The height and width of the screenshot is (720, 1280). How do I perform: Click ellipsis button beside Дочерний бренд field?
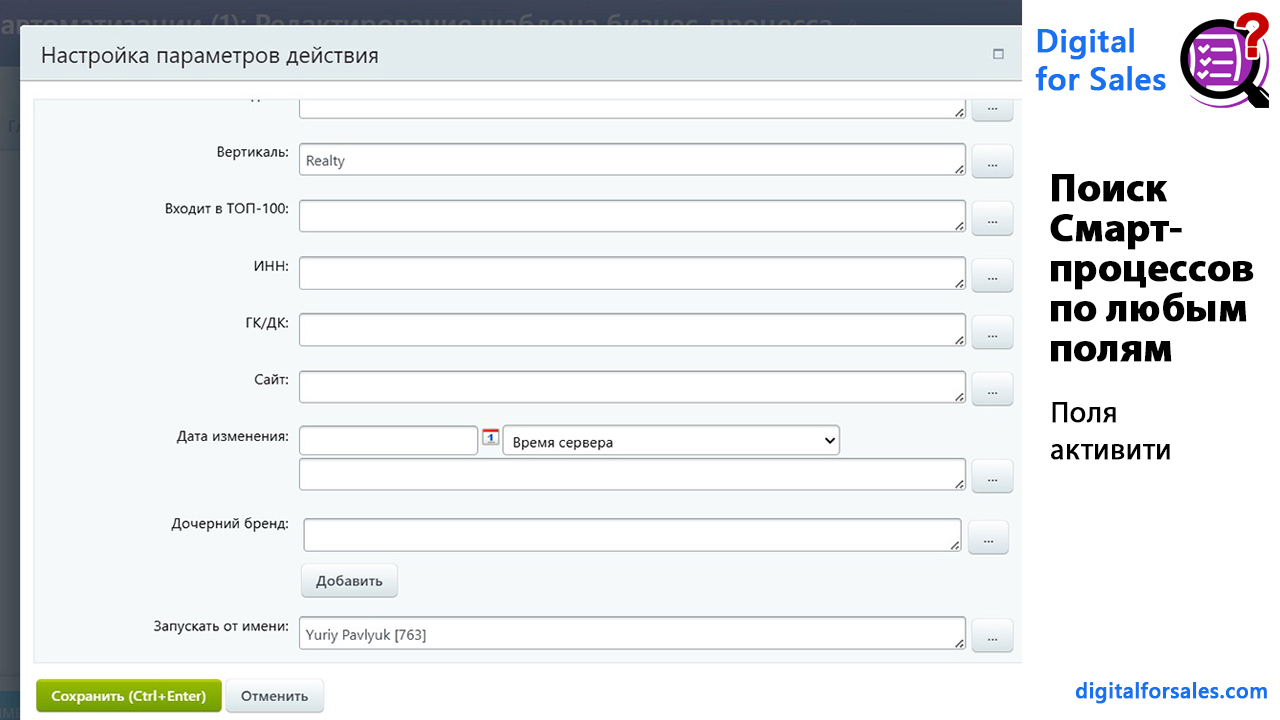pos(988,537)
